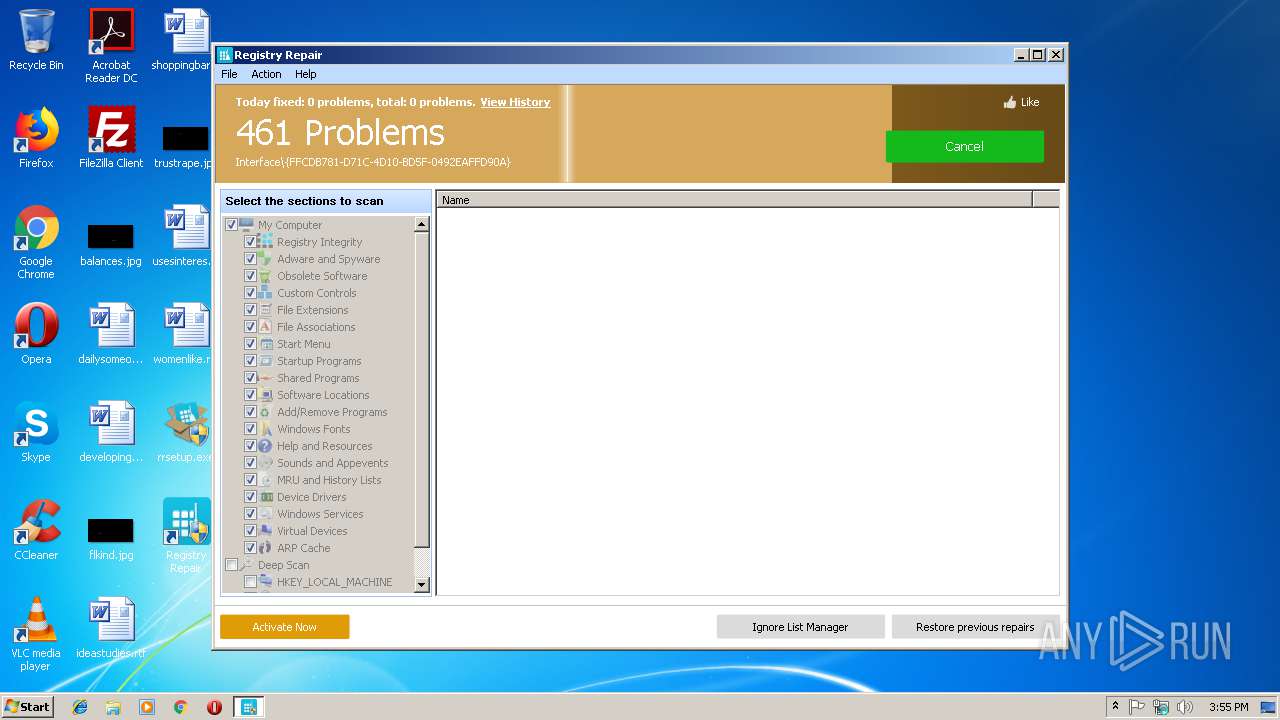
Task: Click the Activate Now button
Action: (x=284, y=627)
